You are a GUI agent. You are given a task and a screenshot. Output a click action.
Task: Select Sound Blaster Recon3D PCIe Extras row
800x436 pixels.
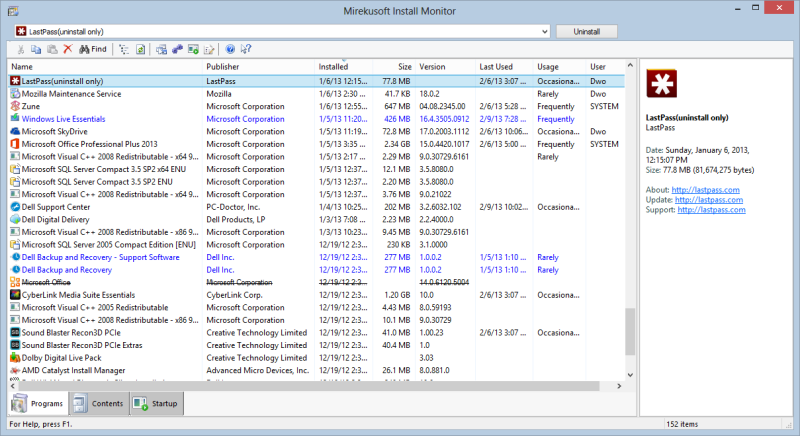(316, 345)
